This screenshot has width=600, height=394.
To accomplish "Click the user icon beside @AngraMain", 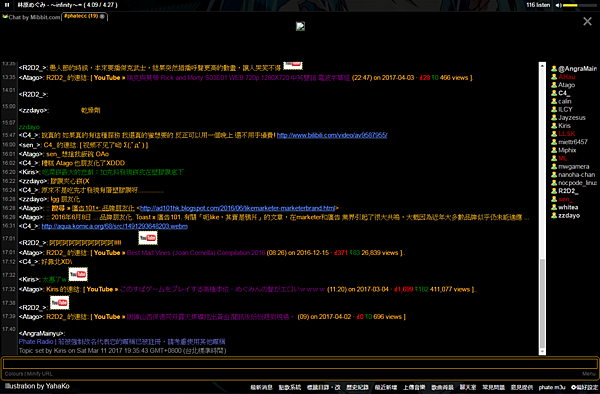I will [x=554, y=68].
